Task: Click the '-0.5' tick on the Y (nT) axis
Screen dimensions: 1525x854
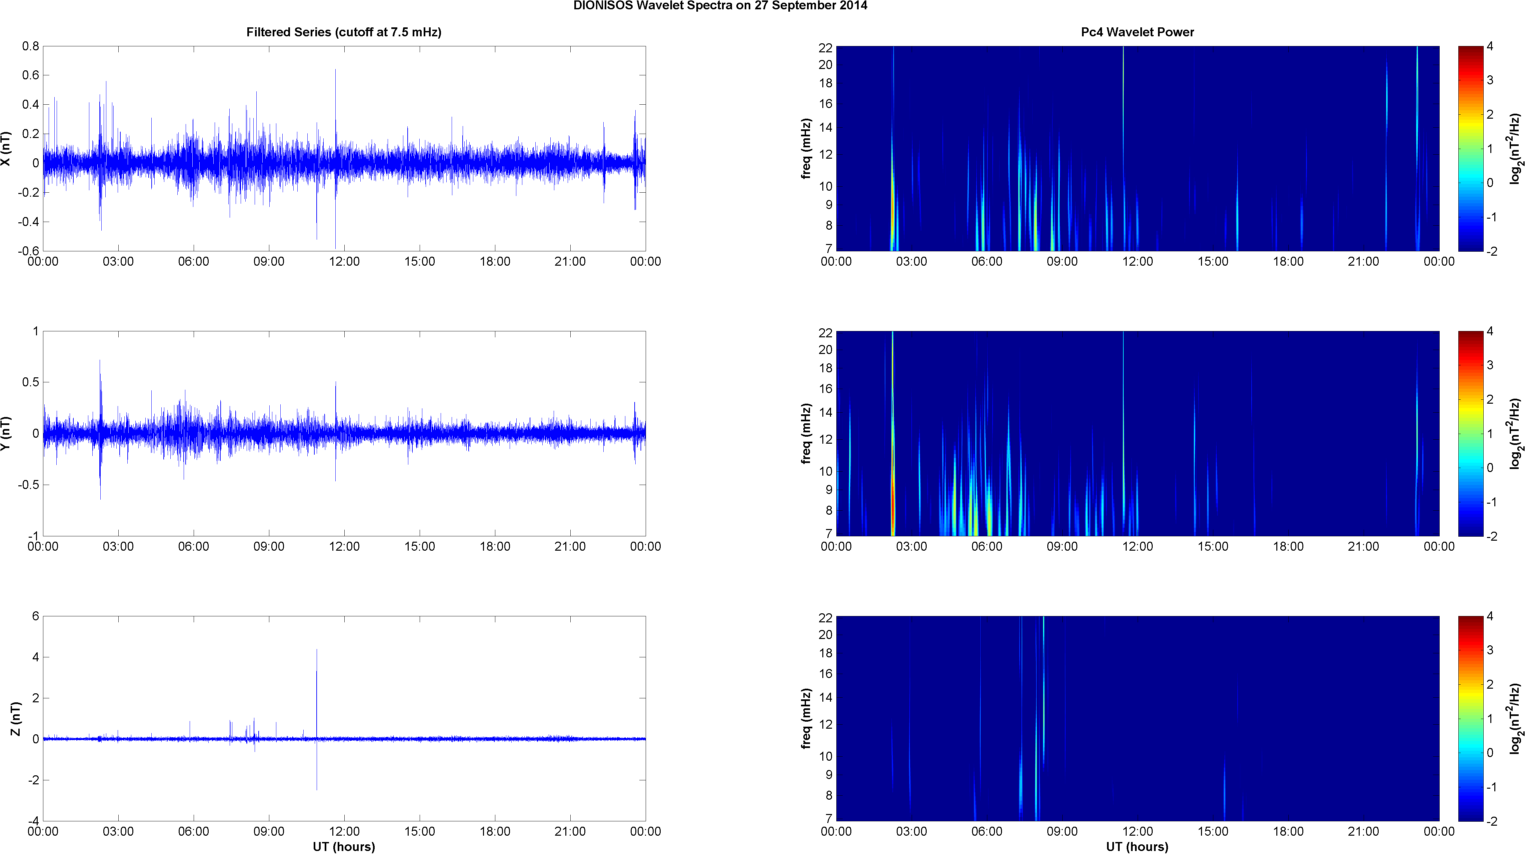Action: [28, 485]
